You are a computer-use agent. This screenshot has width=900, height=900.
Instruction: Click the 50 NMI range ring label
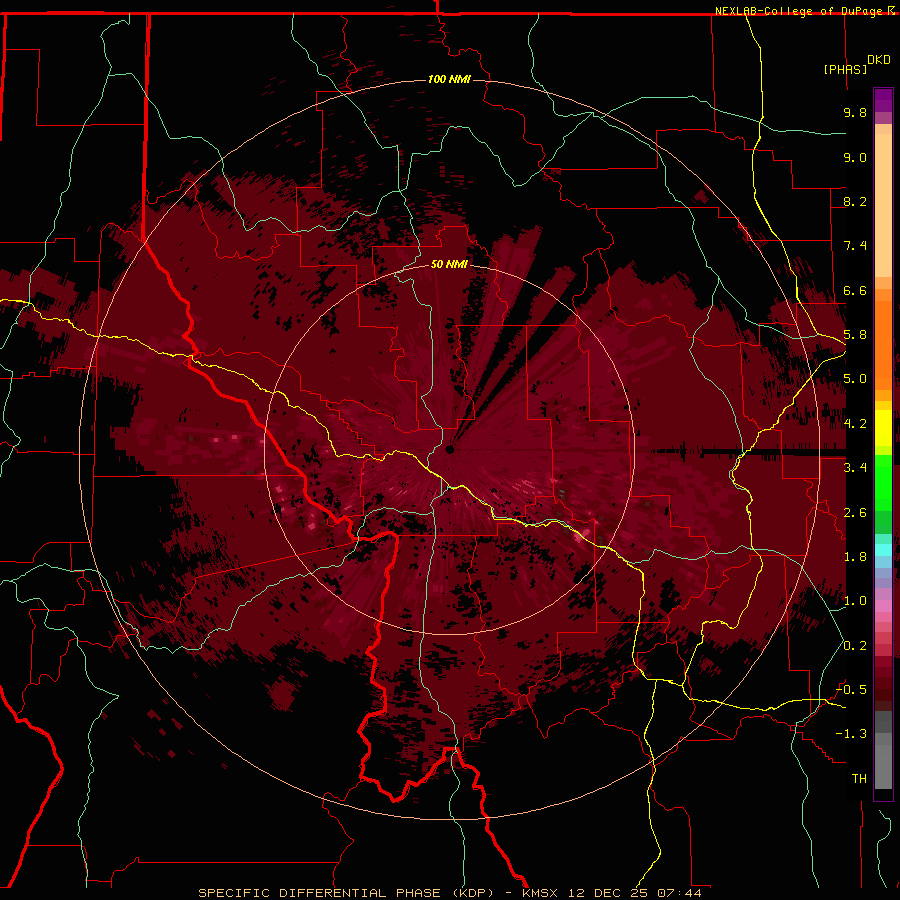click(x=449, y=264)
